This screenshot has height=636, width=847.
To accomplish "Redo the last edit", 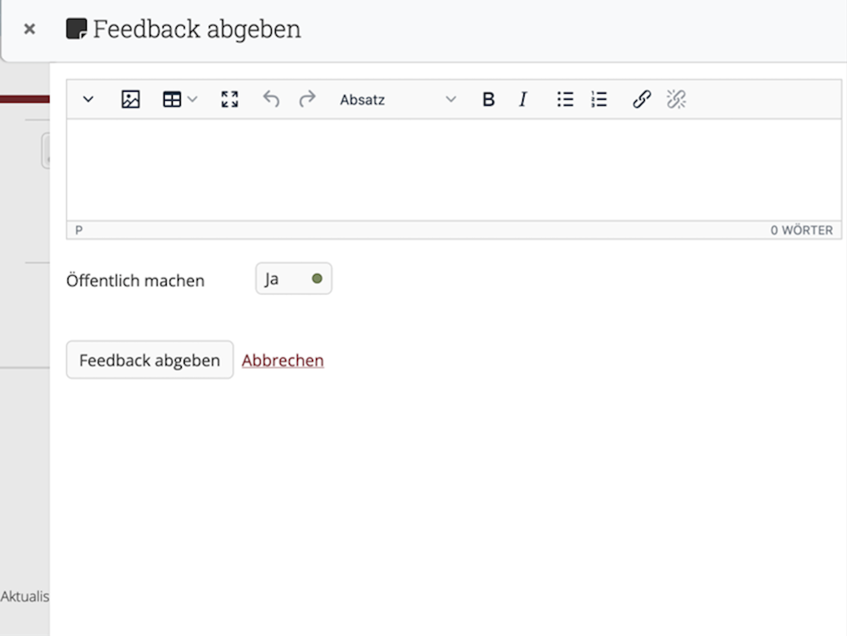I will tap(307, 99).
